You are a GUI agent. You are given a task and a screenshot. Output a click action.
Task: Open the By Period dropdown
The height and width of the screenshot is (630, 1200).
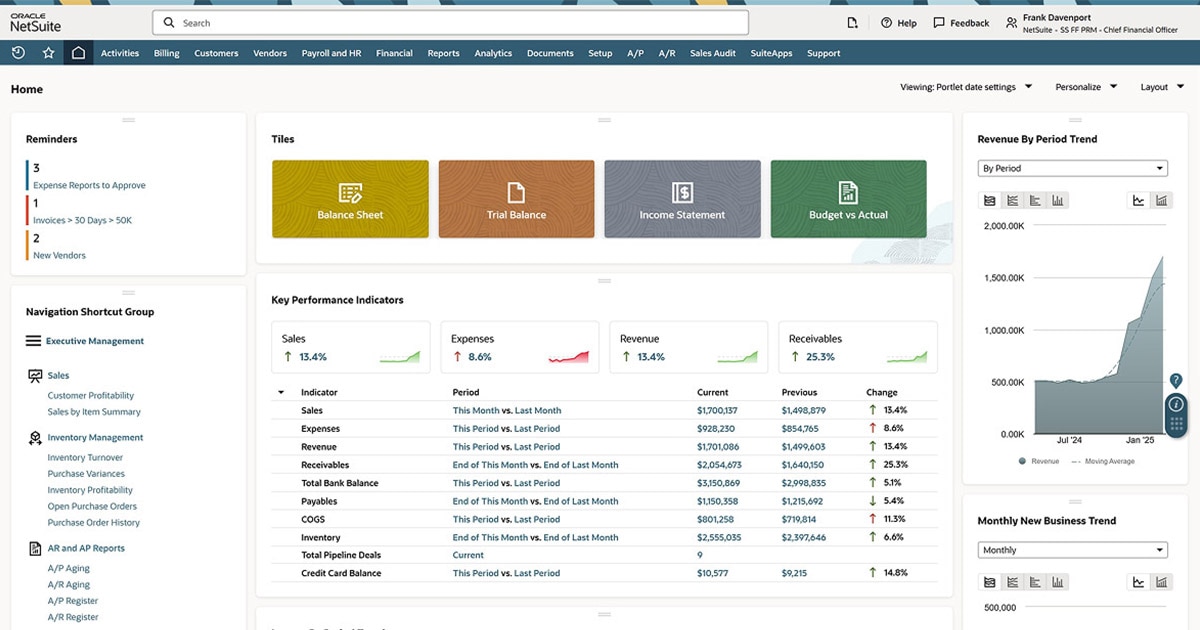[1073, 168]
